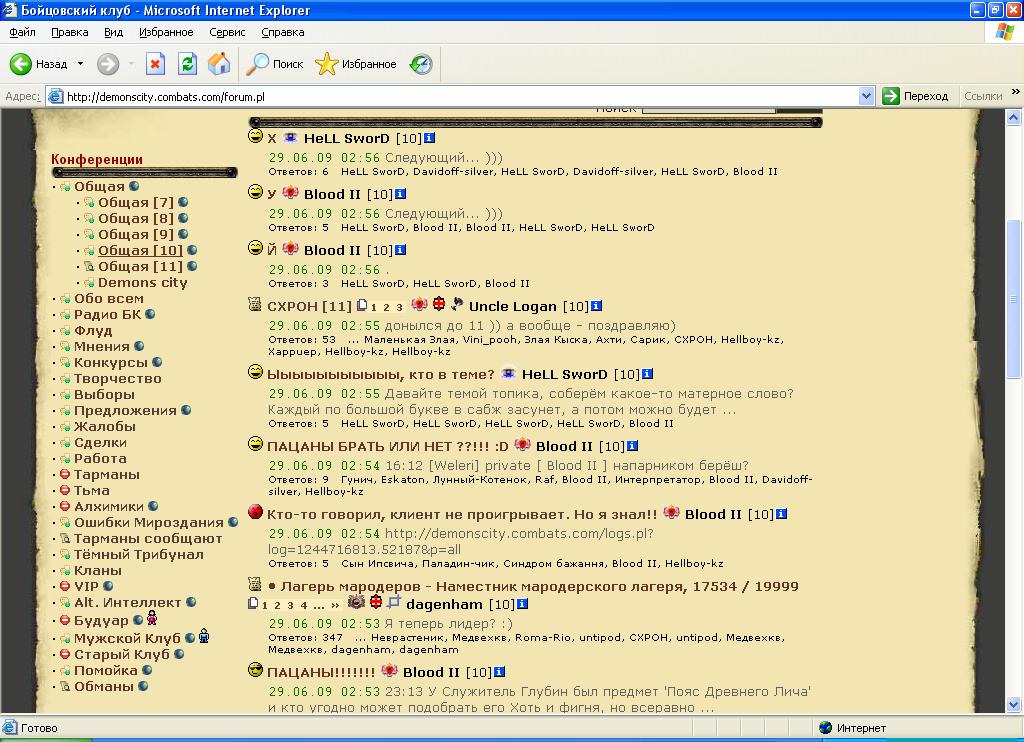The image size is (1024, 742).
Task: Click the Back arrow icon in toolbar
Action: (x=20, y=64)
